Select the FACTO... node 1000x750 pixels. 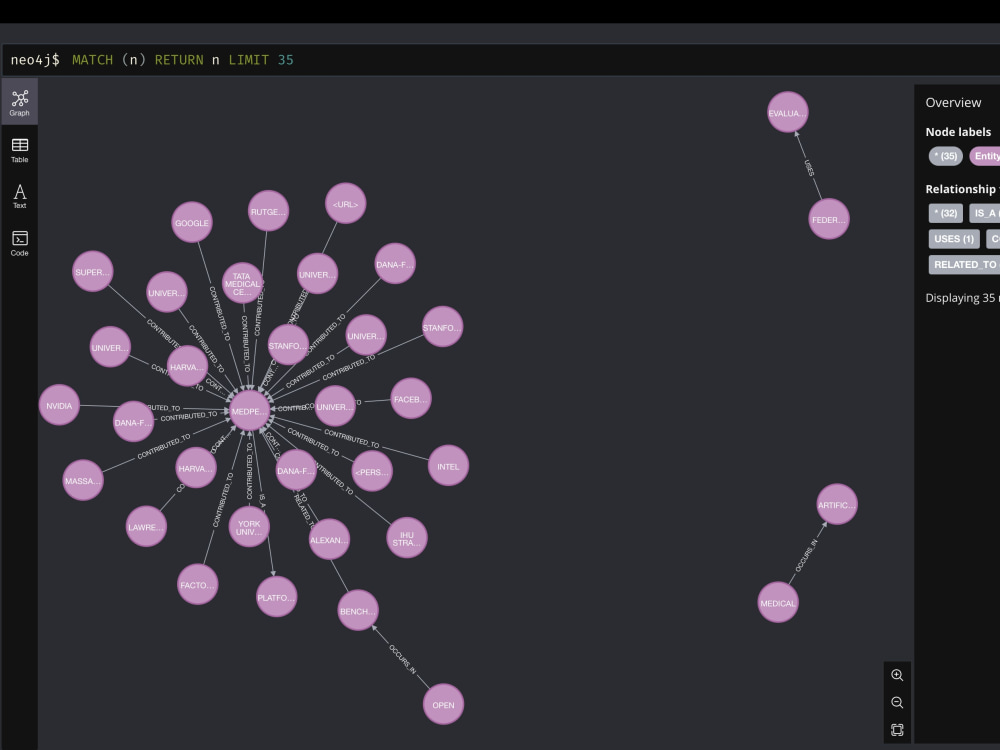pos(198,585)
